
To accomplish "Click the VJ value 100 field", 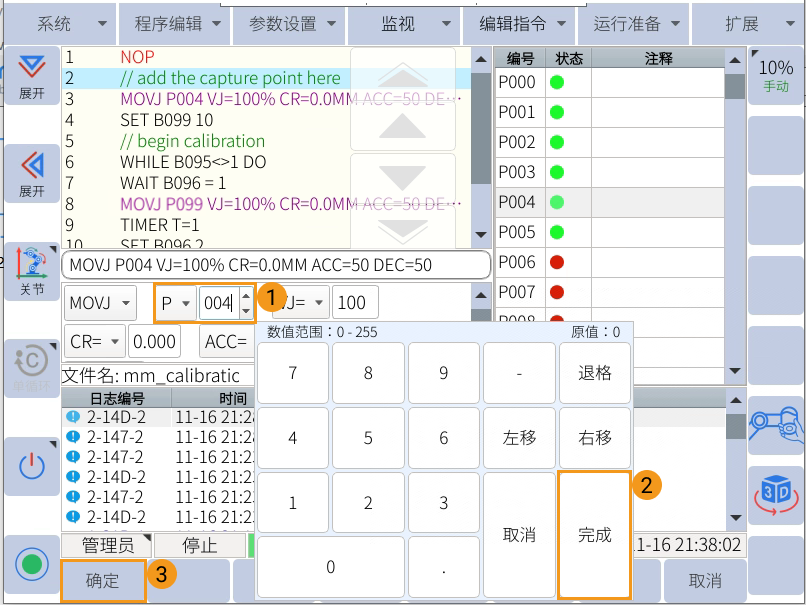I will point(355,303).
